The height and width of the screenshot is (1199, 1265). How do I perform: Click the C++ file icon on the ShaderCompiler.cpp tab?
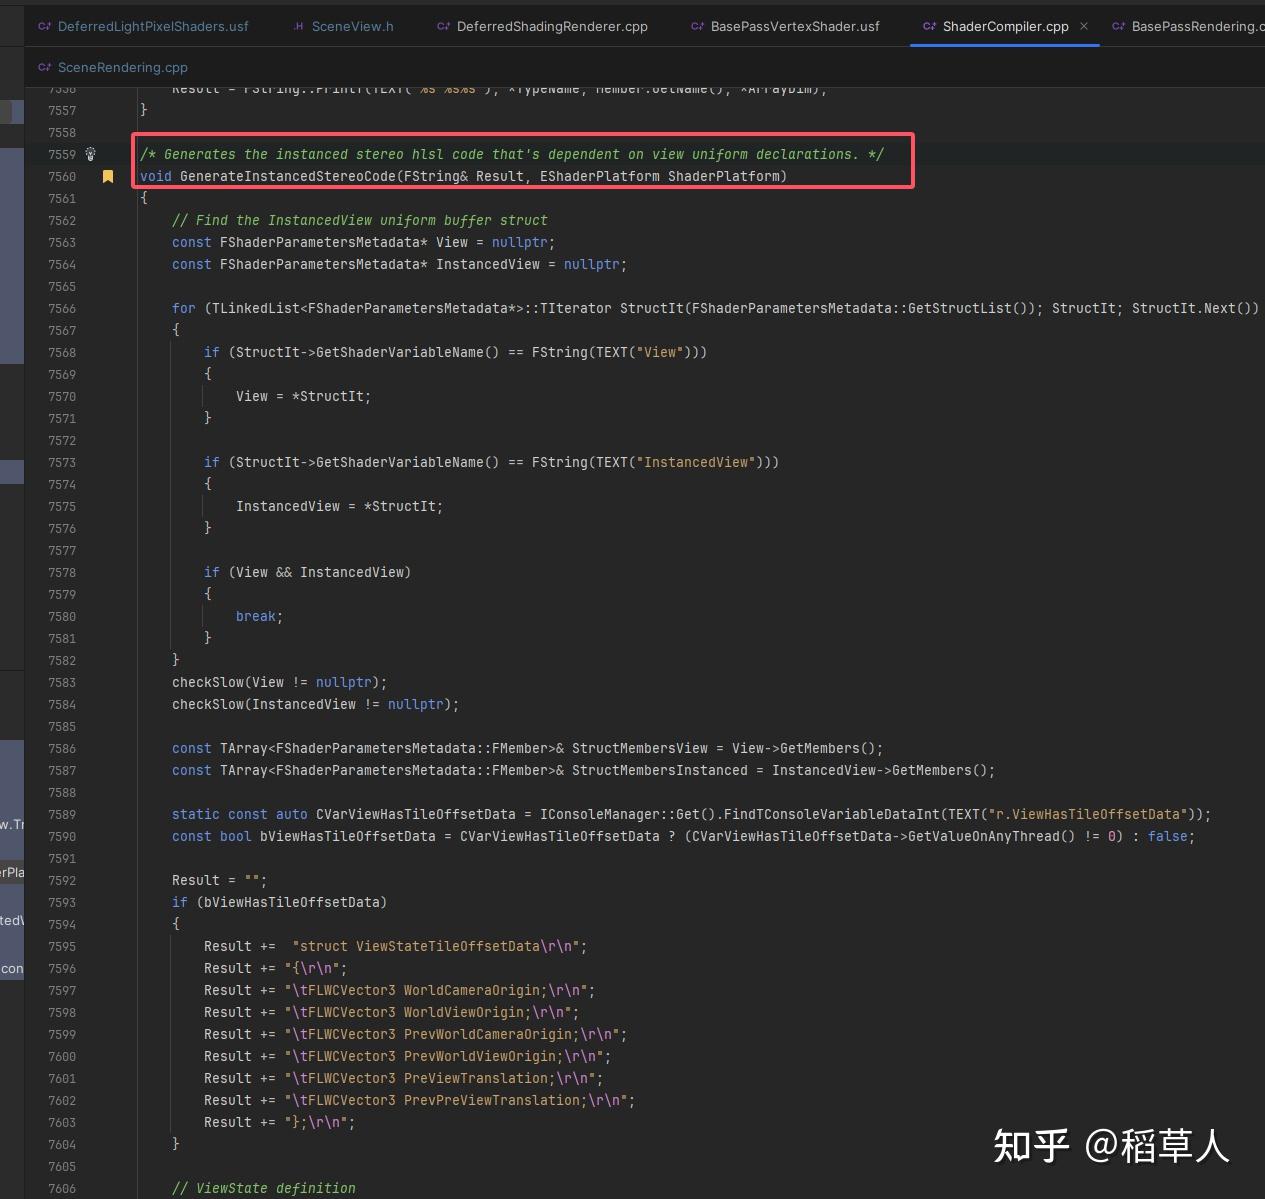(929, 26)
